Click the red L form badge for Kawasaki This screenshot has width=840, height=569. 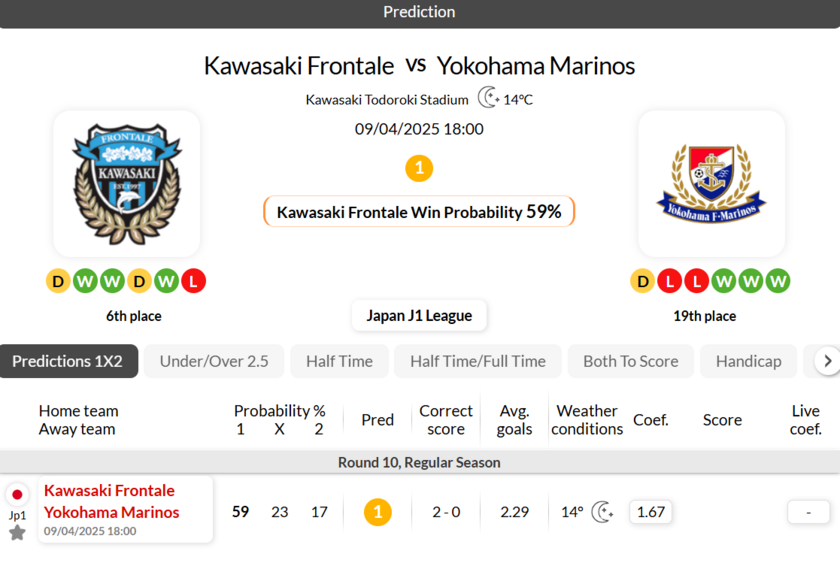[x=194, y=281]
